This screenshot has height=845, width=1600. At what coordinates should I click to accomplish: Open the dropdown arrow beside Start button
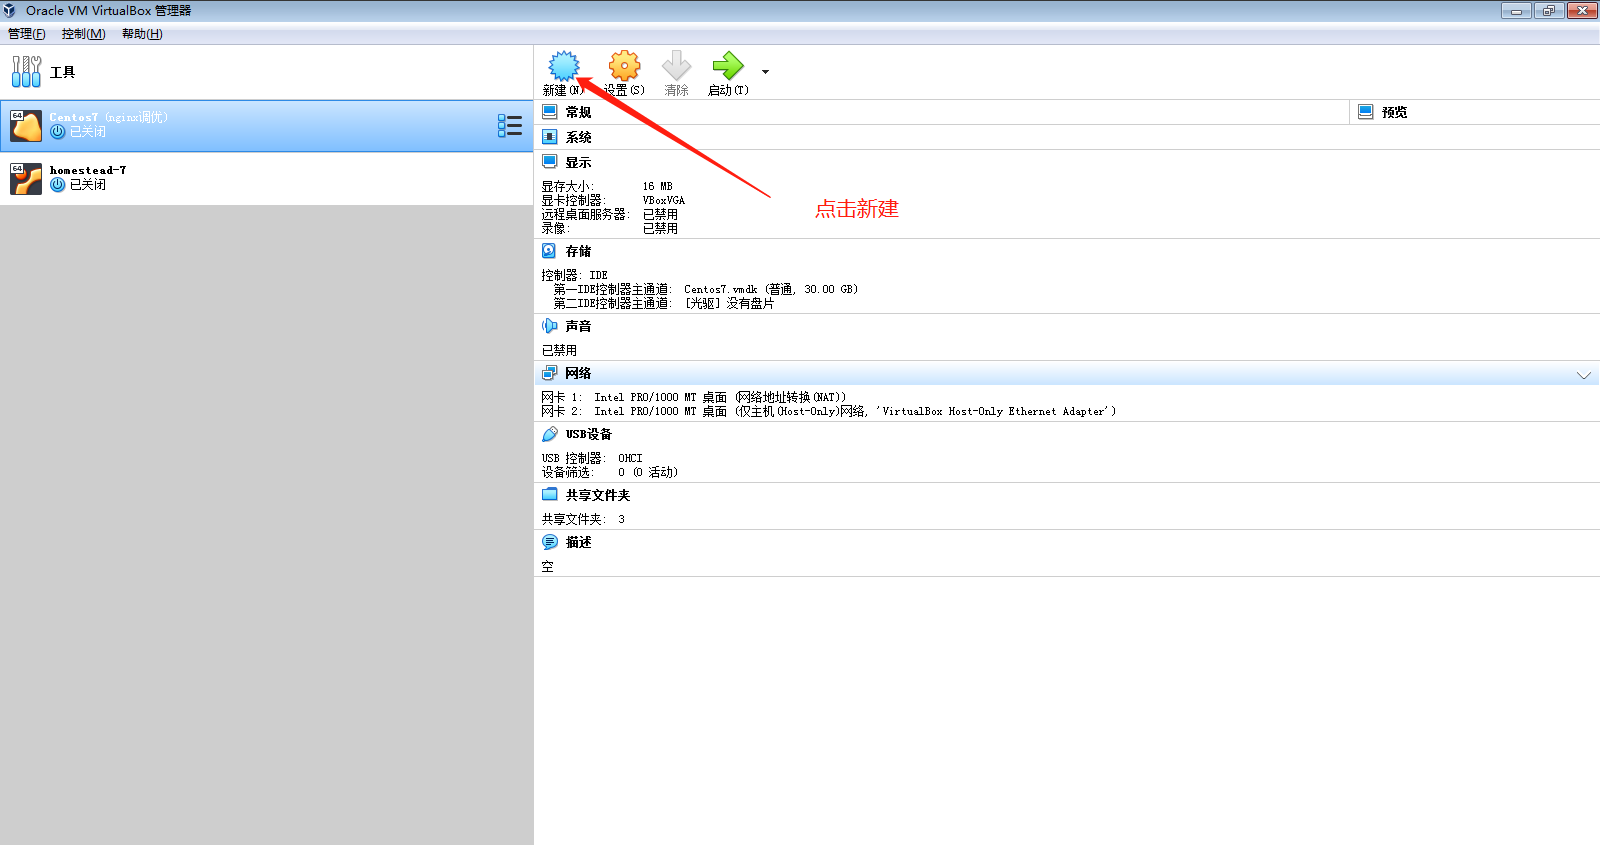click(x=765, y=72)
